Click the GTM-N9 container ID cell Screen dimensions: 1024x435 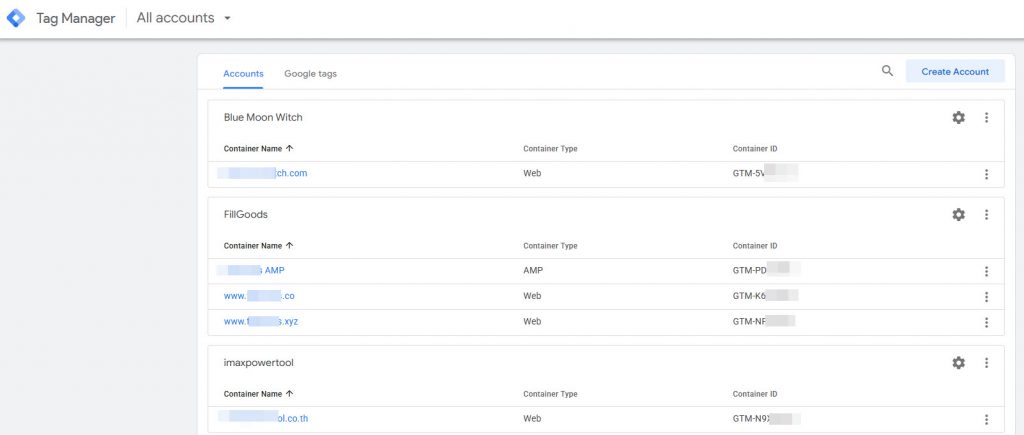(765, 419)
